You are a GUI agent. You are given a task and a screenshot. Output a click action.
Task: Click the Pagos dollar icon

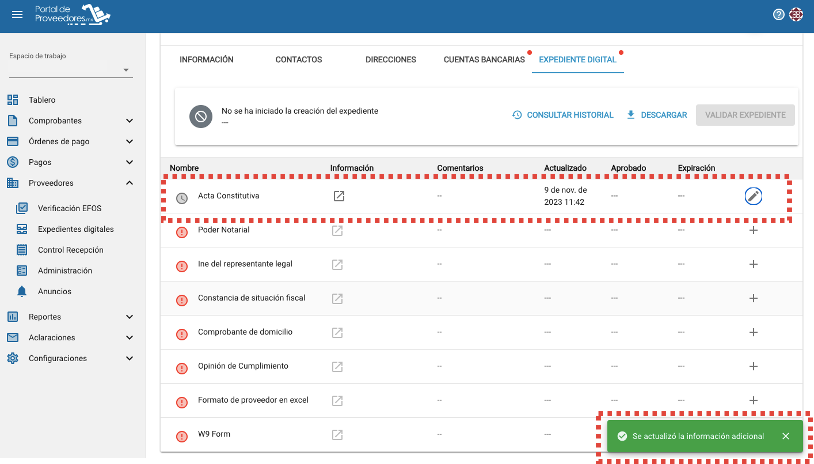[12, 162]
